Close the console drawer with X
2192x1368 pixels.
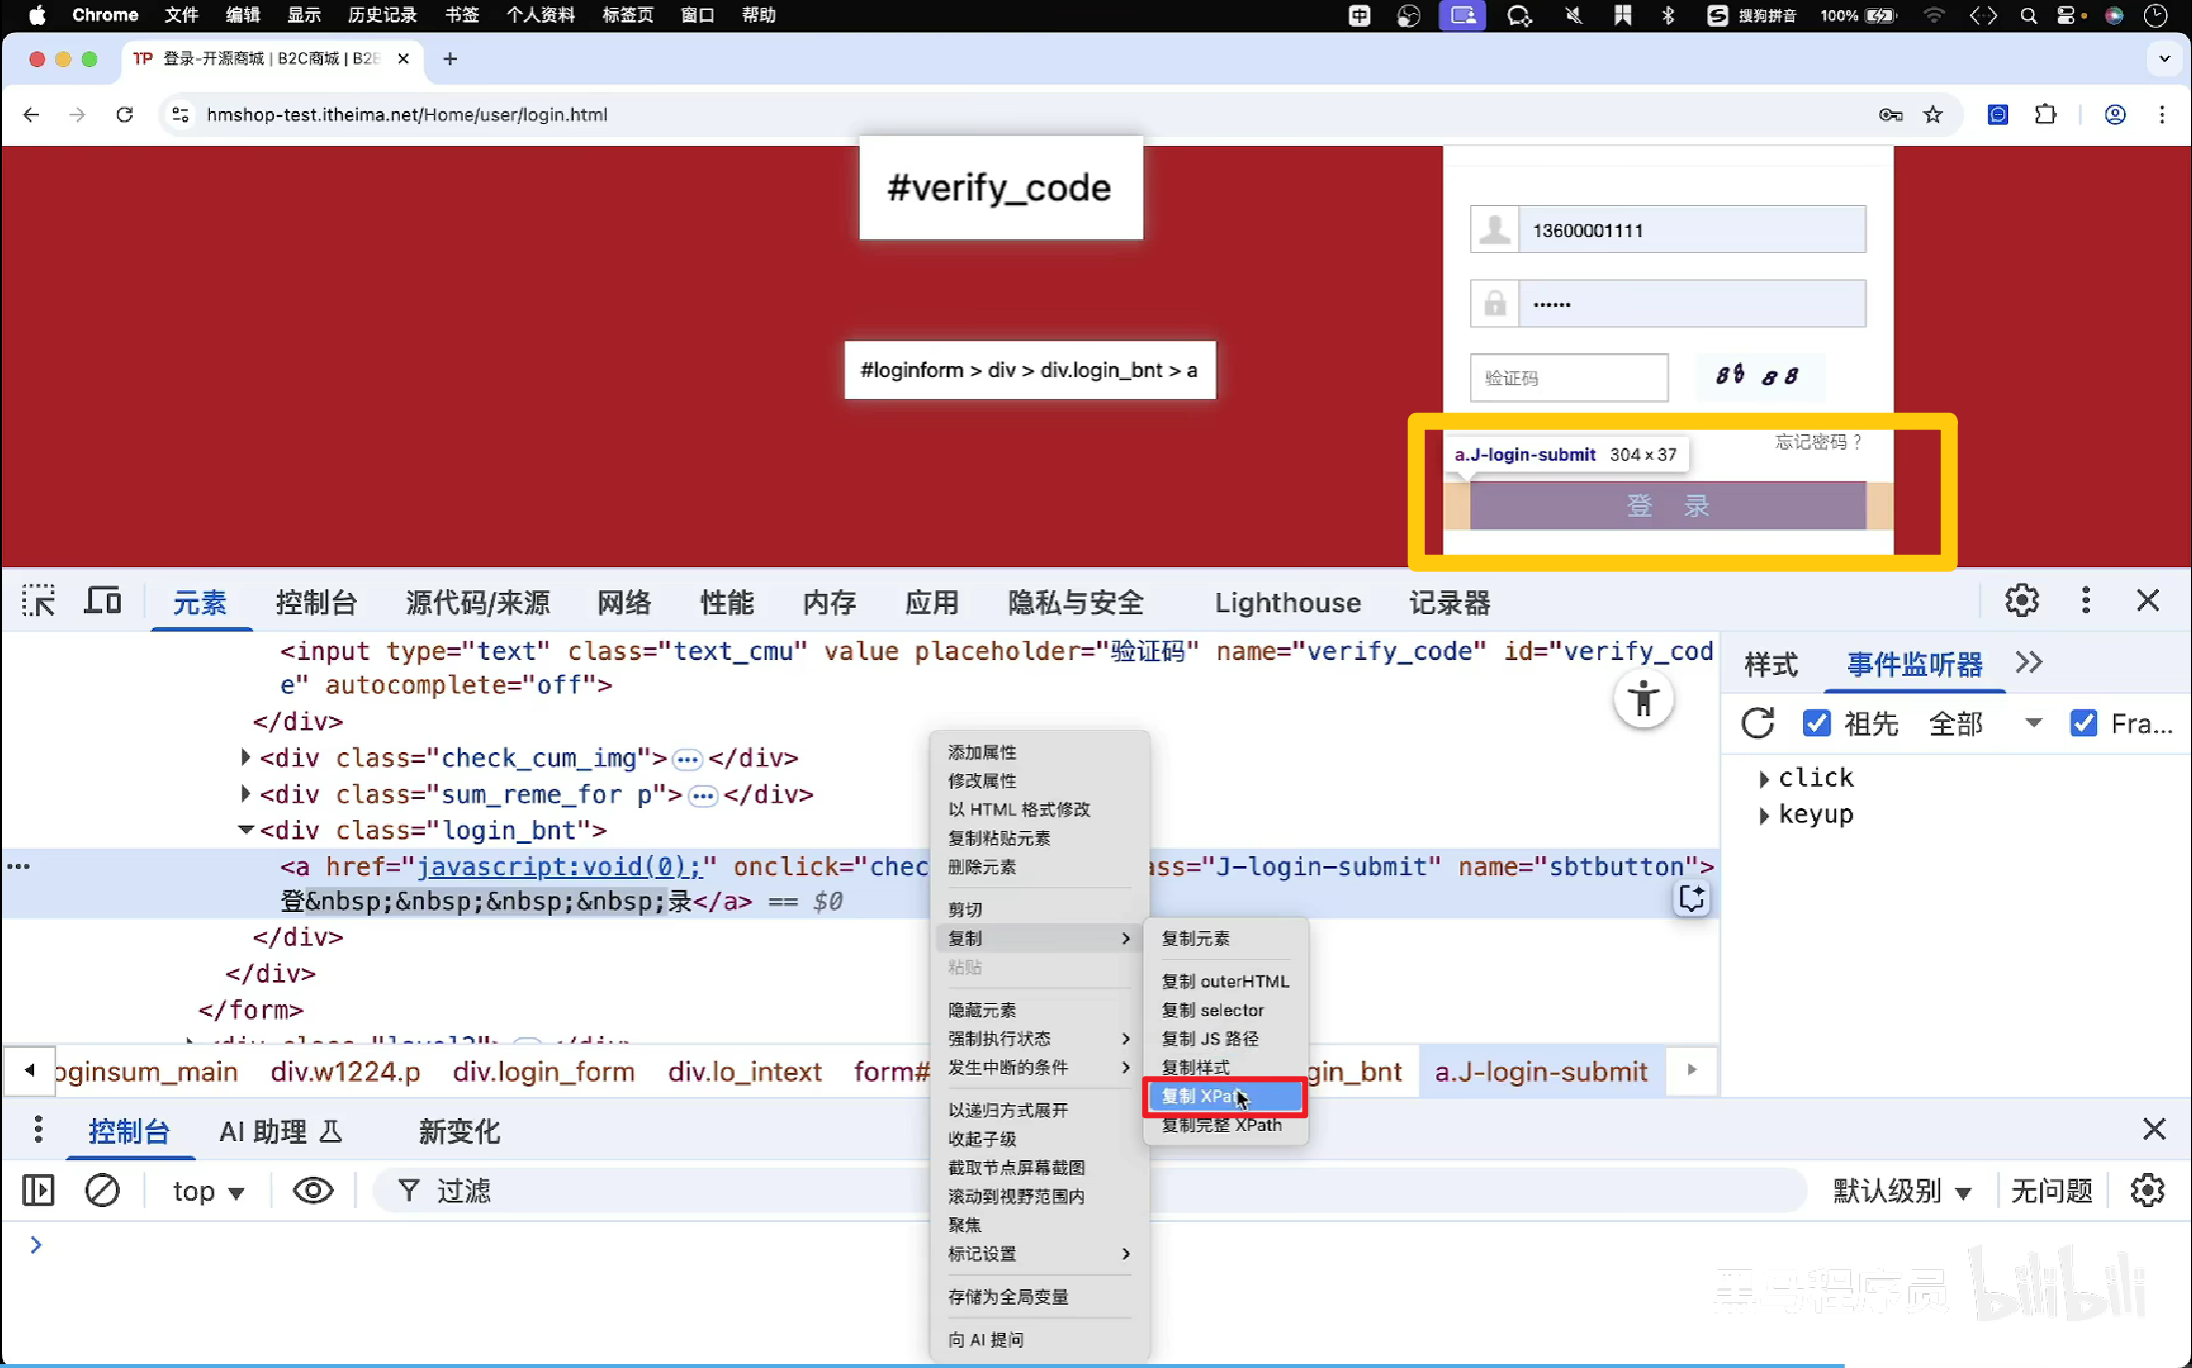coord(2153,1130)
